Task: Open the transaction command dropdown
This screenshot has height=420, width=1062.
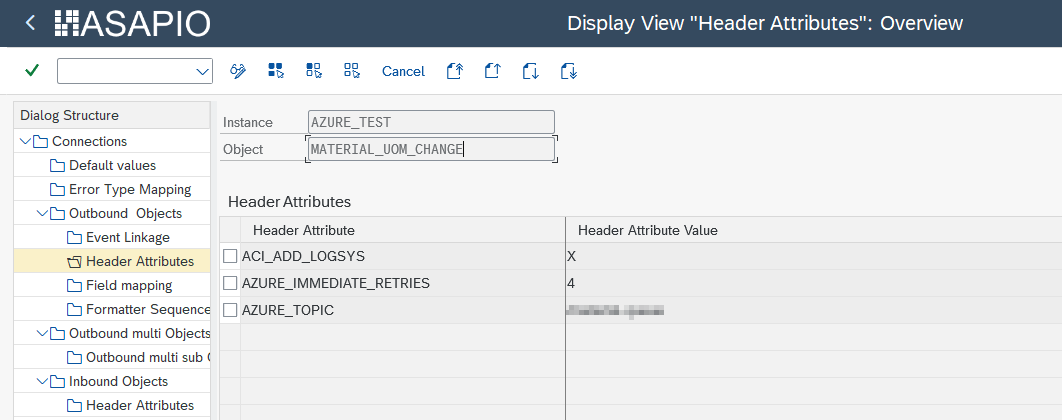Action: tap(203, 71)
